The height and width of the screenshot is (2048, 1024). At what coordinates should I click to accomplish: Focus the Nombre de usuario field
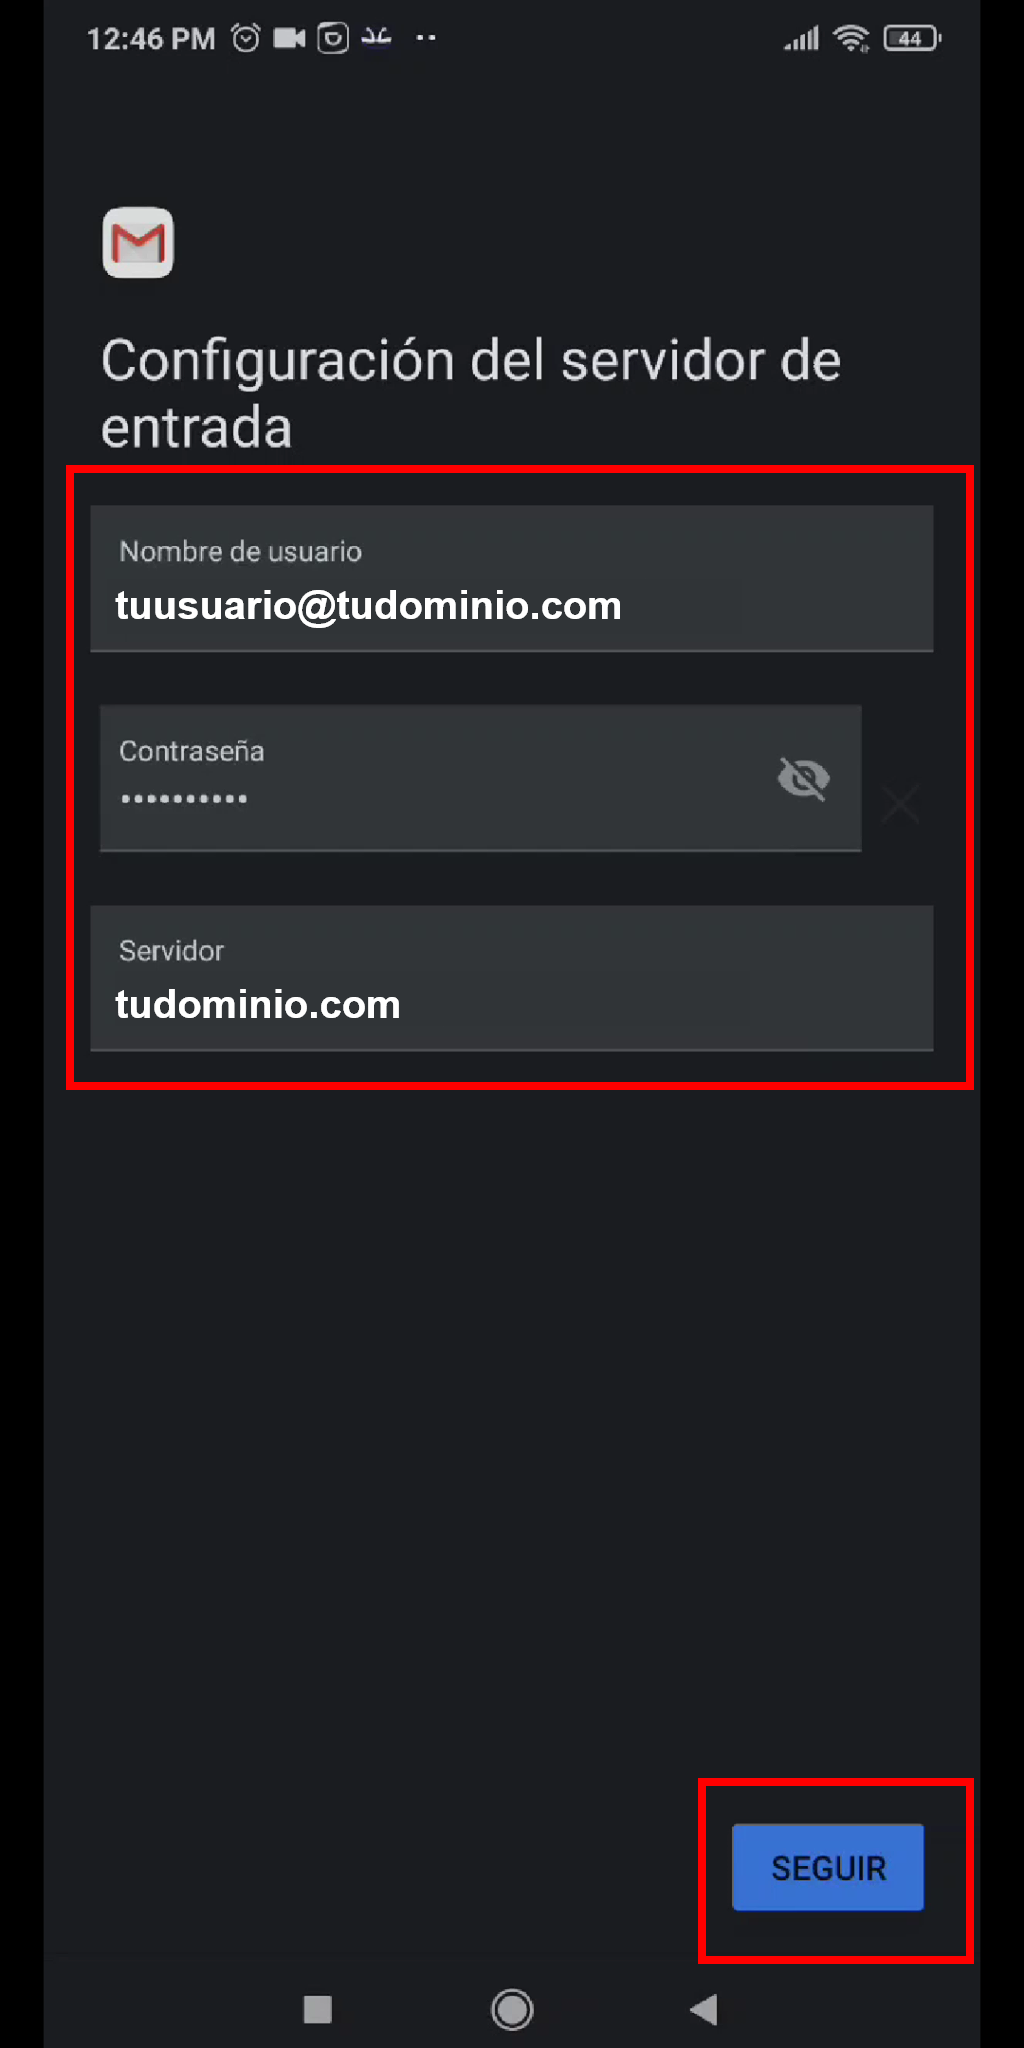512,578
